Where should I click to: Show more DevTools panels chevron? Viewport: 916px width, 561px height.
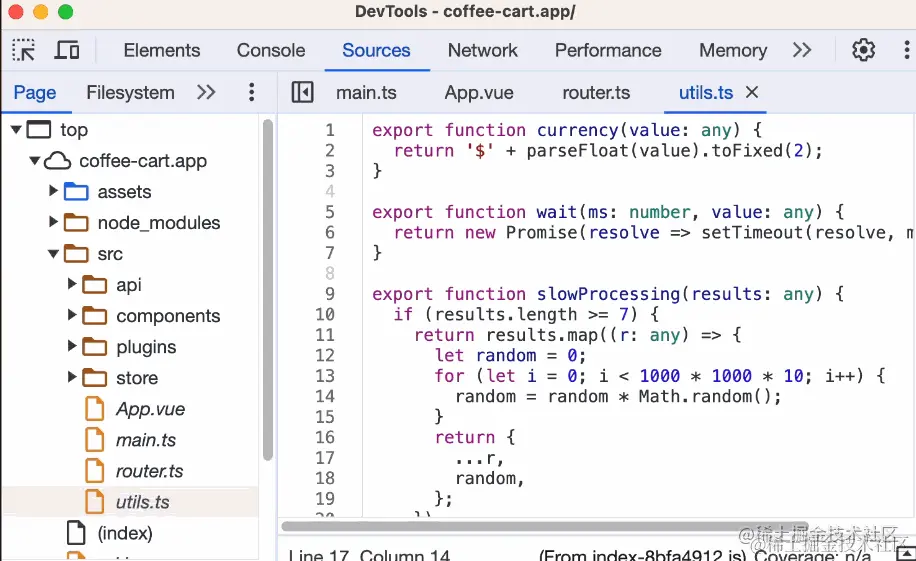point(802,50)
